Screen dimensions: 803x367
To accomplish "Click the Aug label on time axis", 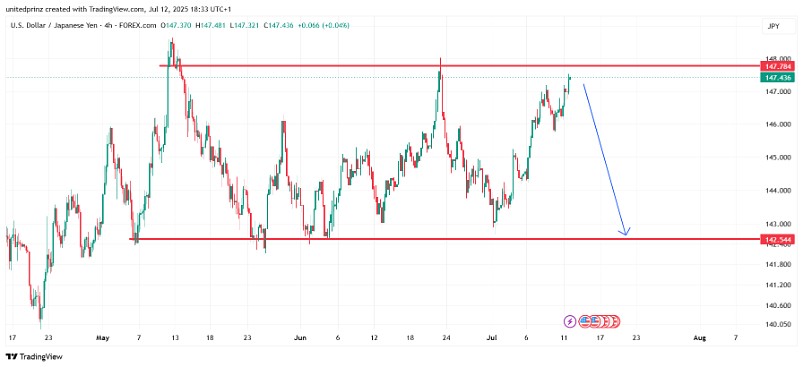I will (x=699, y=338).
